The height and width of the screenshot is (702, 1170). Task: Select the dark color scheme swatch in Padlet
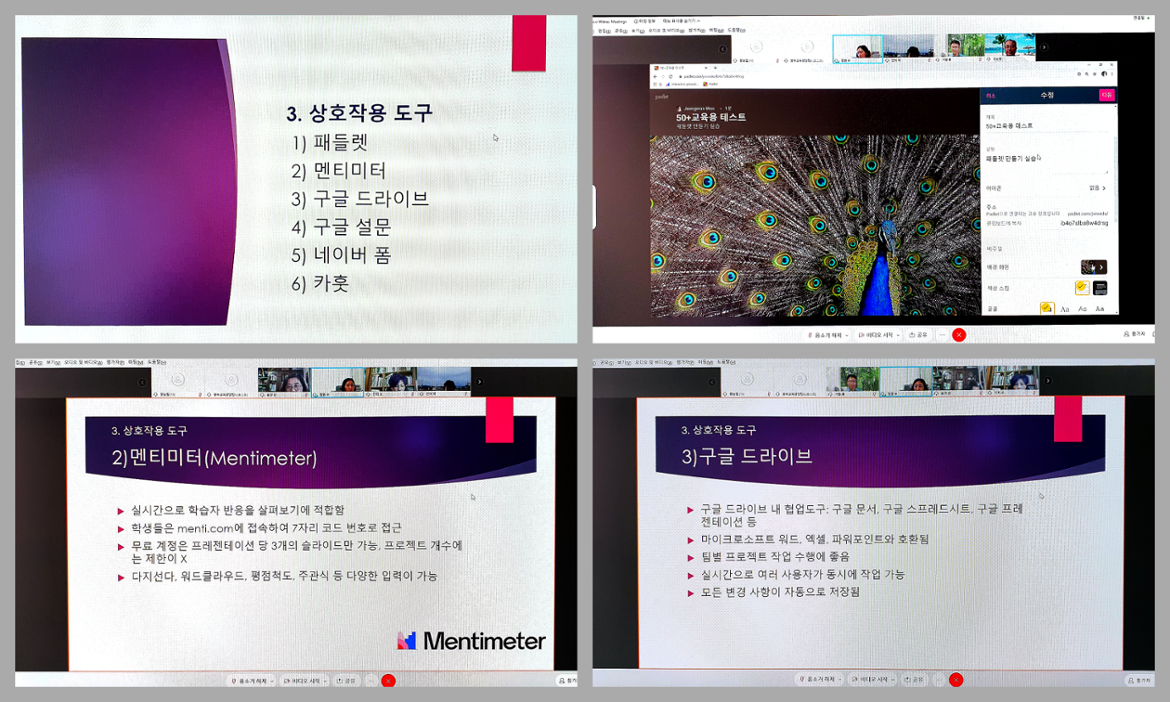point(1100,288)
